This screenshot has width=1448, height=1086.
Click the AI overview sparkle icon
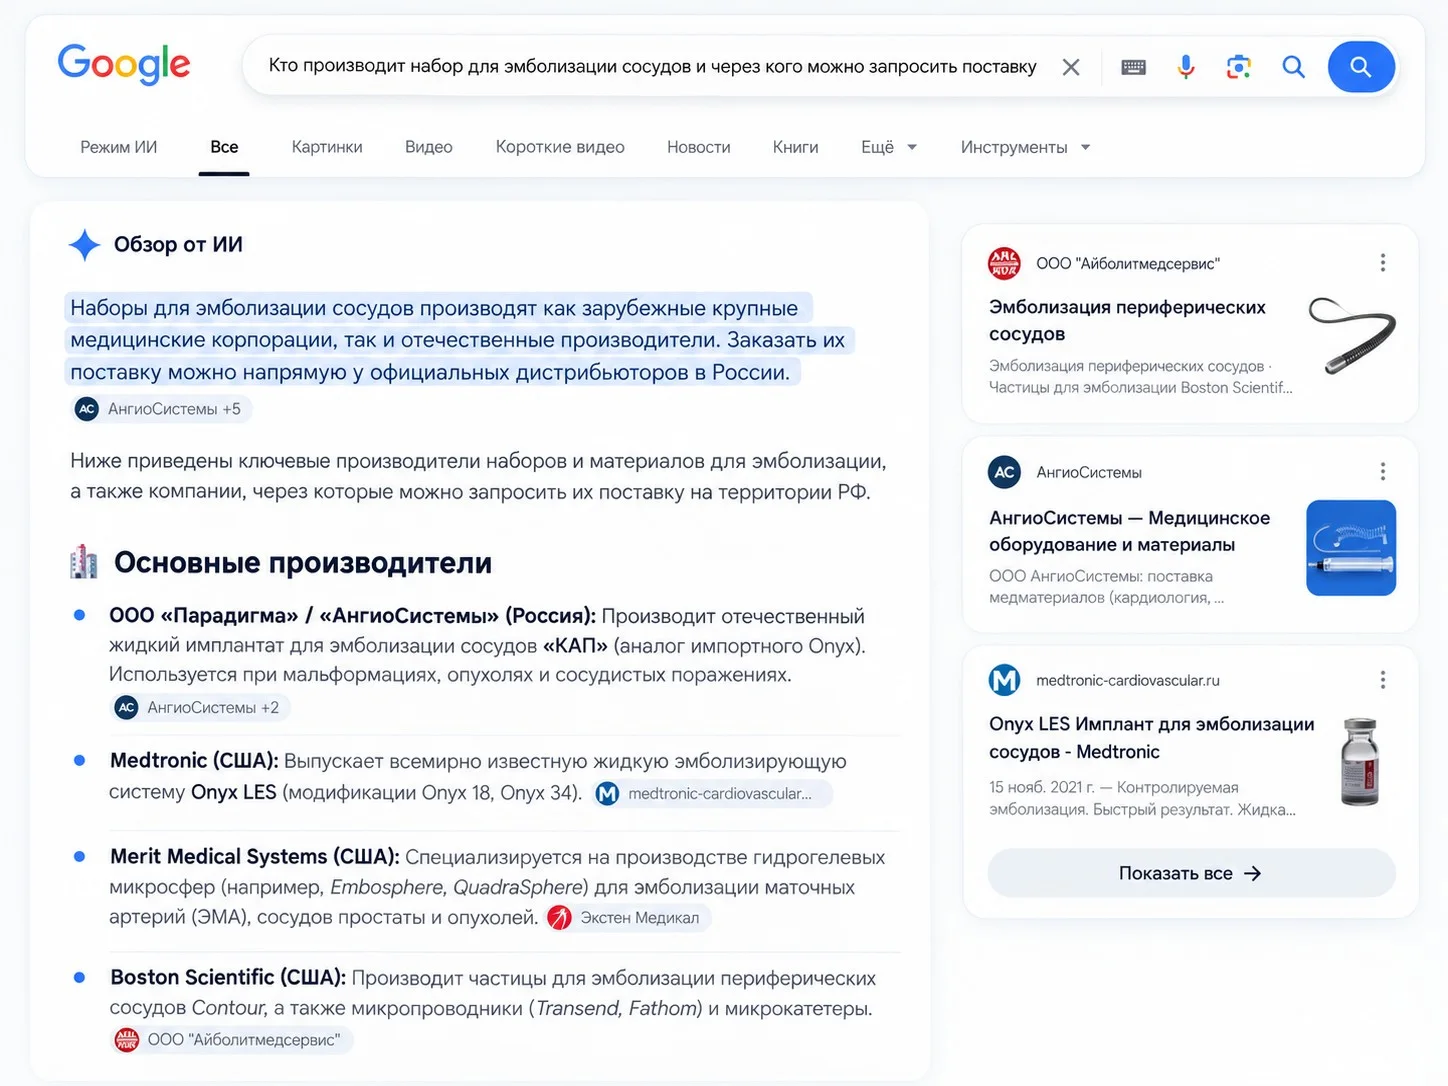(x=84, y=245)
